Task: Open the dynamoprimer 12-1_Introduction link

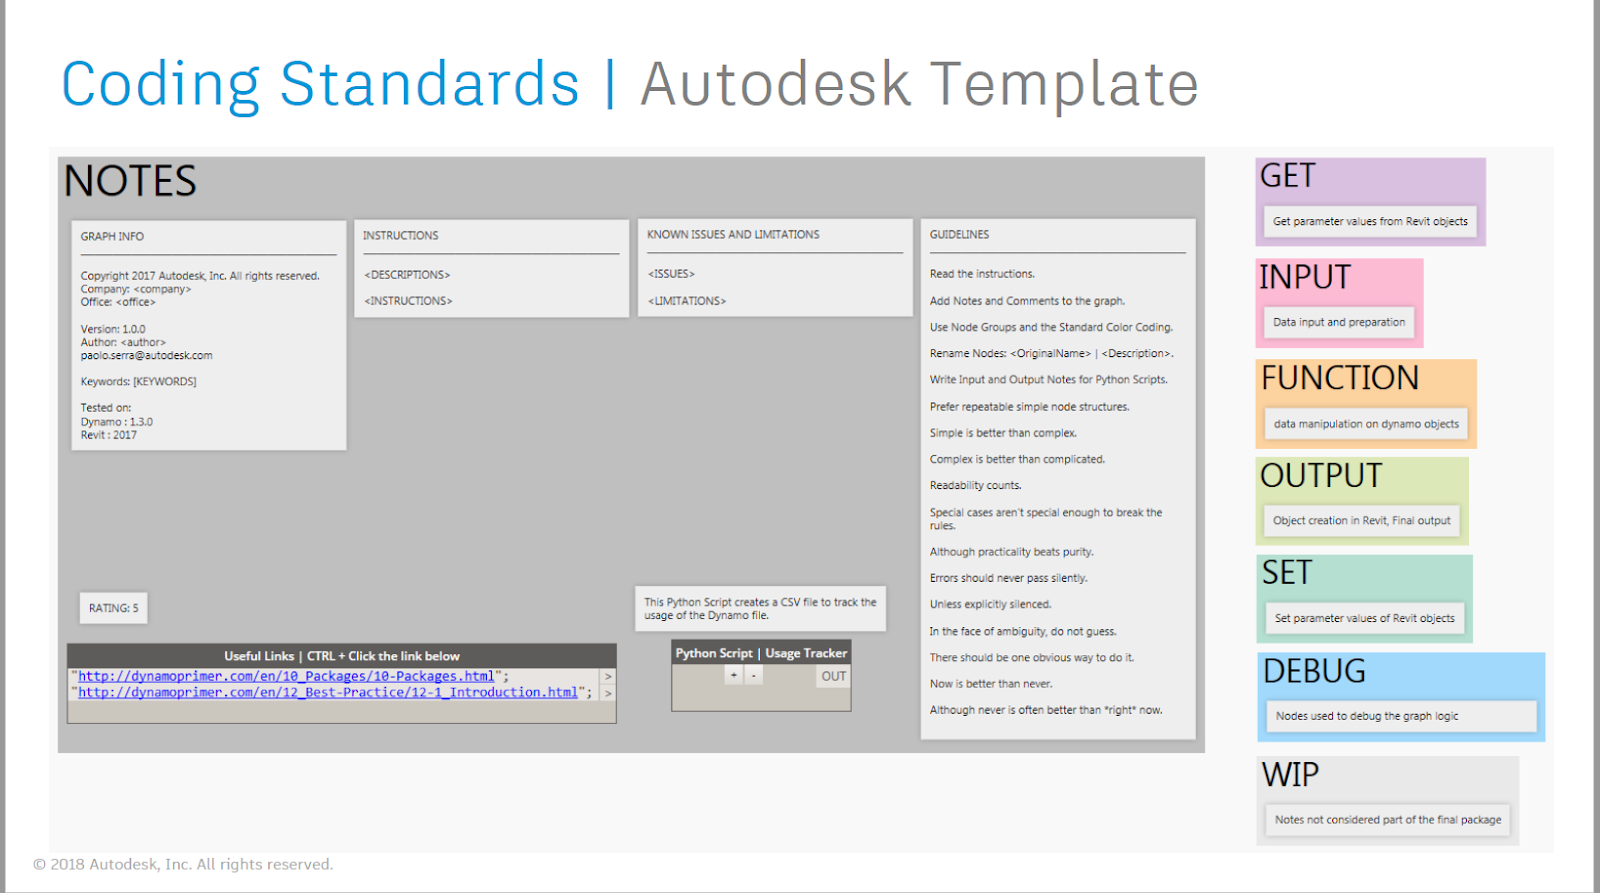Action: click(x=328, y=692)
